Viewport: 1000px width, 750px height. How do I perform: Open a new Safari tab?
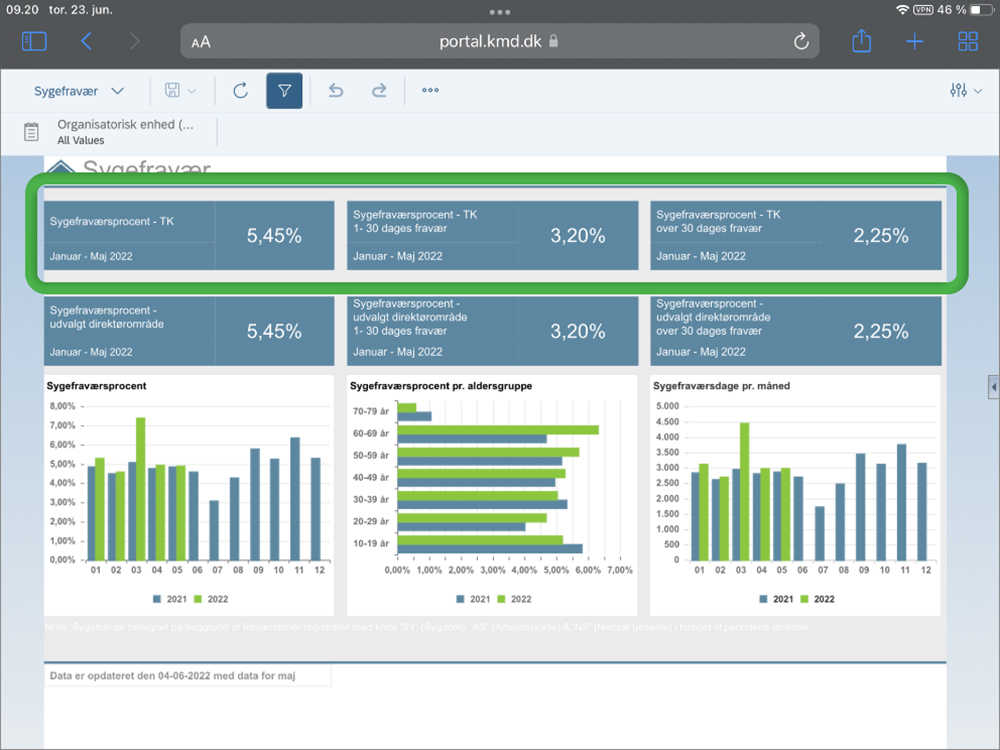[x=914, y=41]
